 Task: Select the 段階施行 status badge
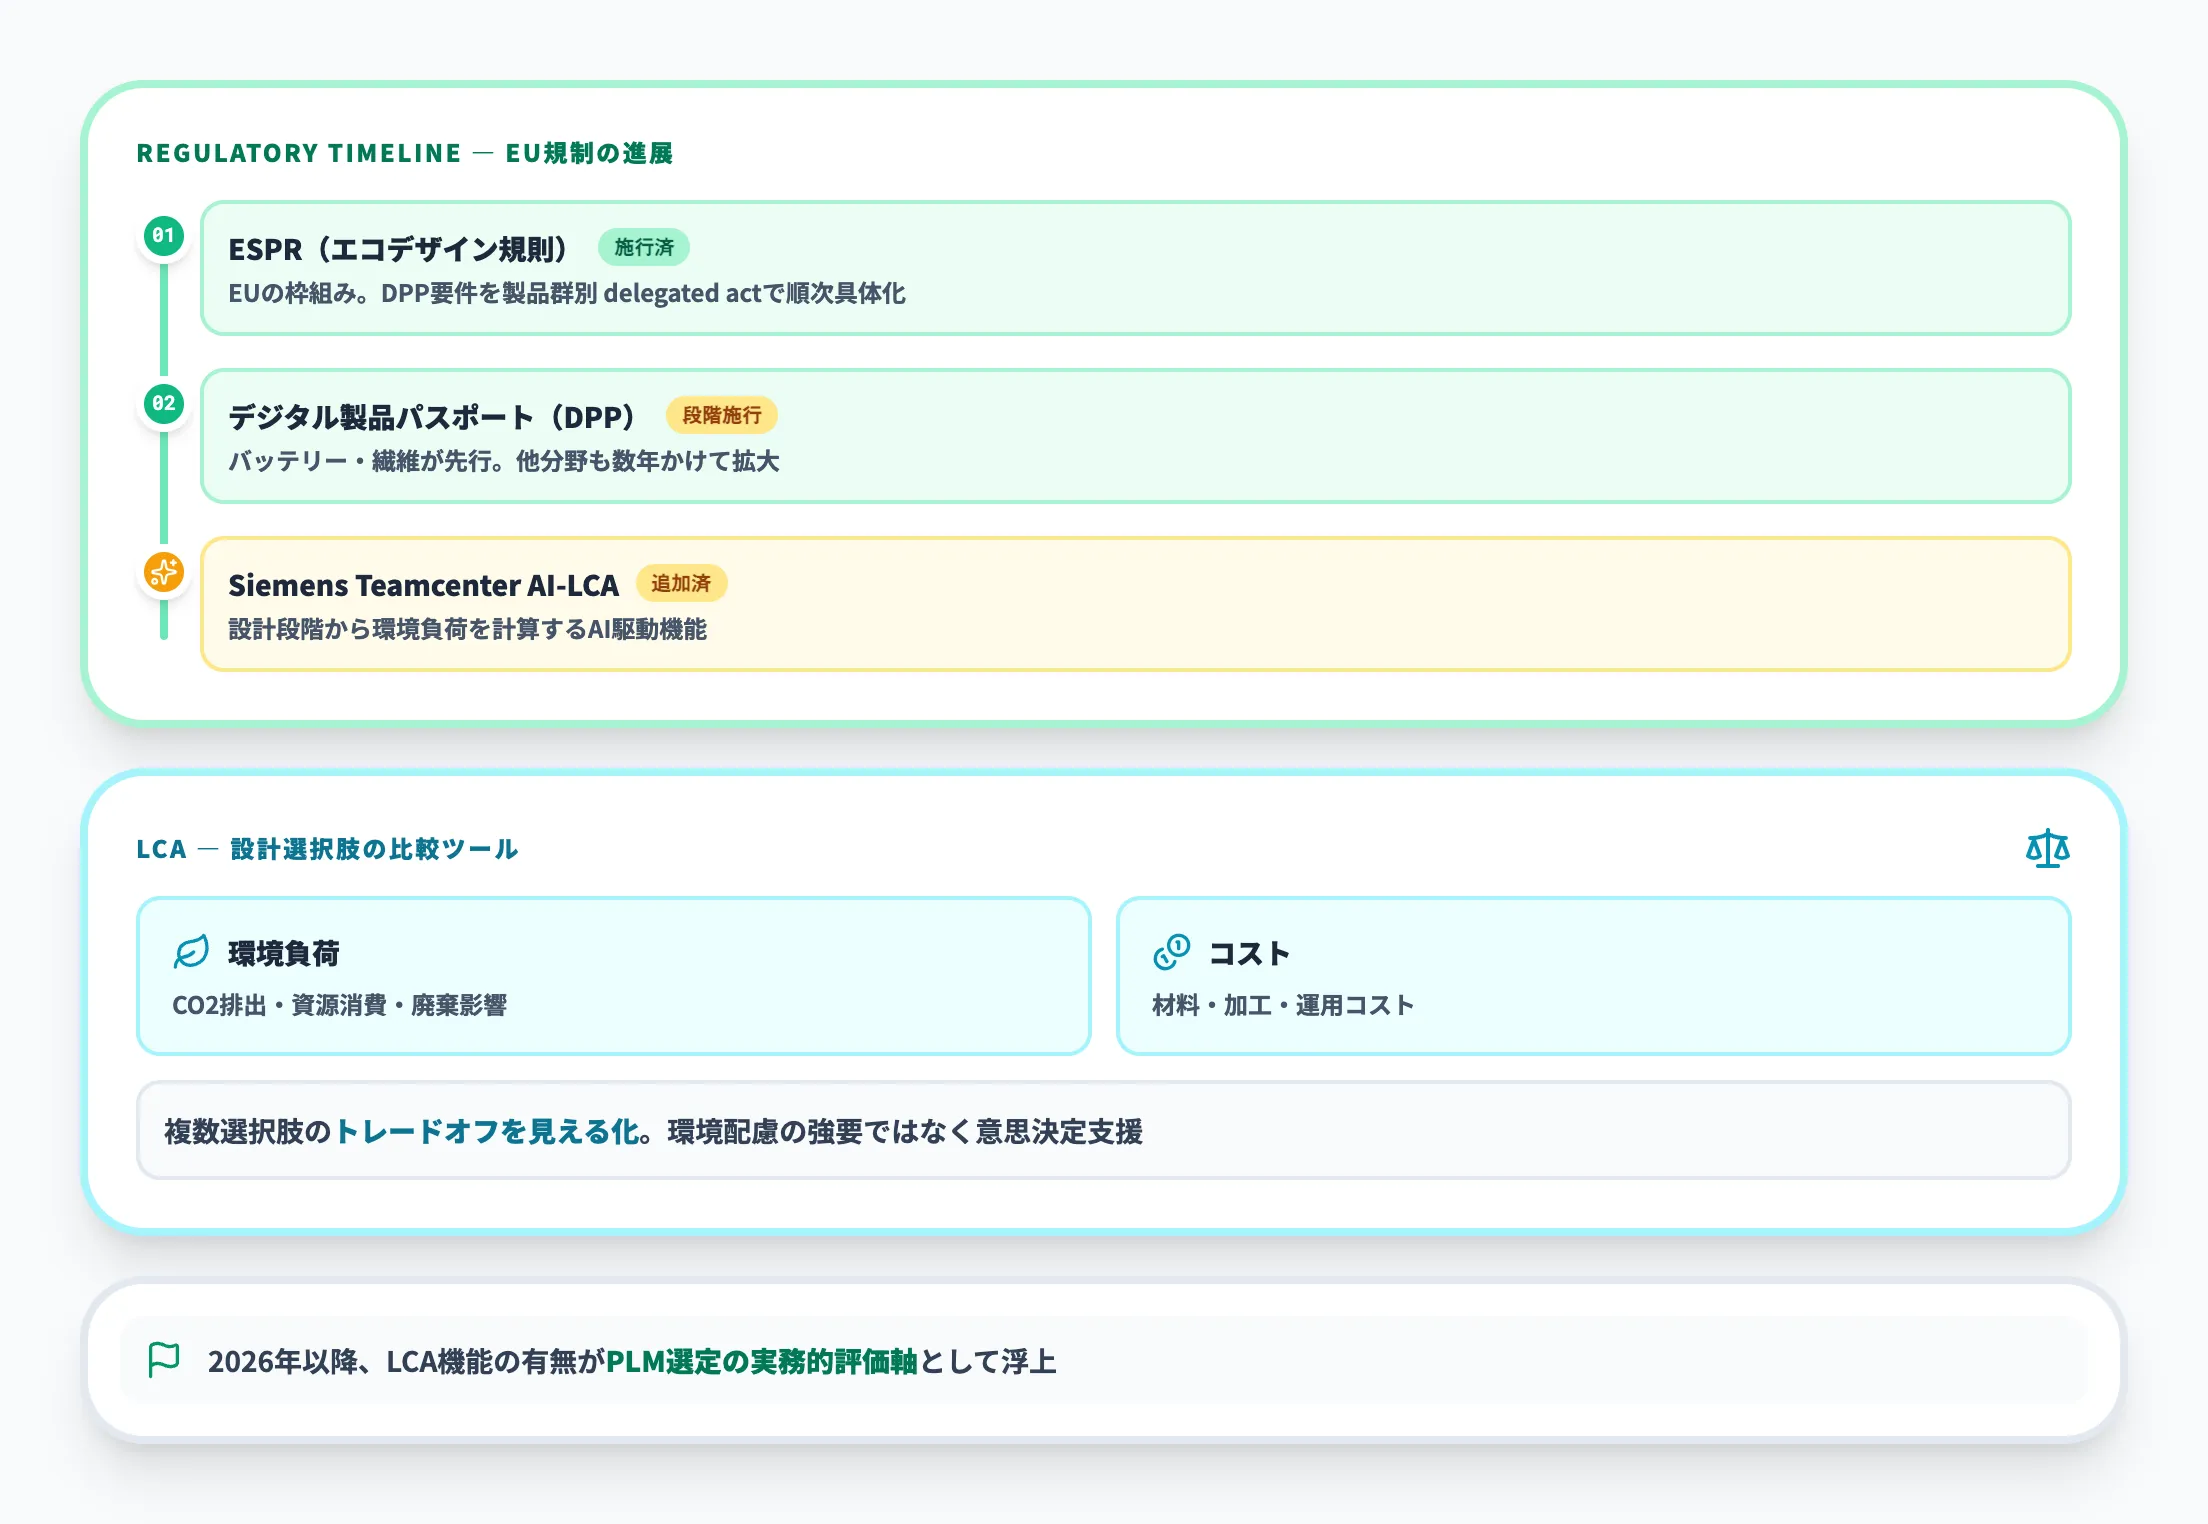(x=722, y=416)
